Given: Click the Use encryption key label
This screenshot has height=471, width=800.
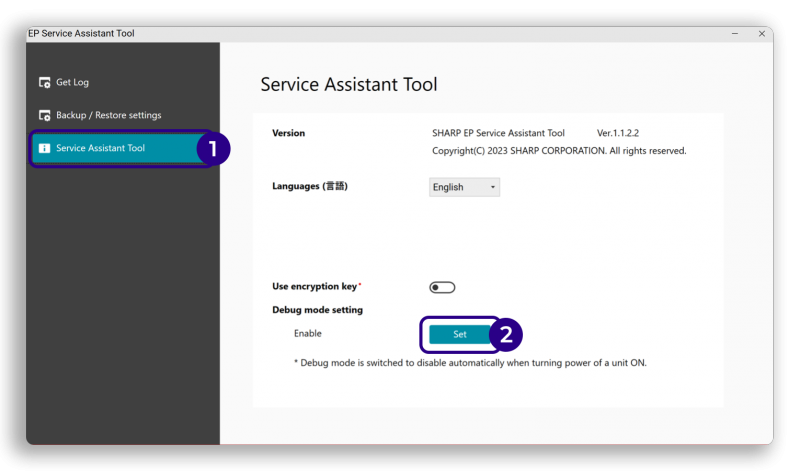Looking at the screenshot, I should click(x=314, y=286).
